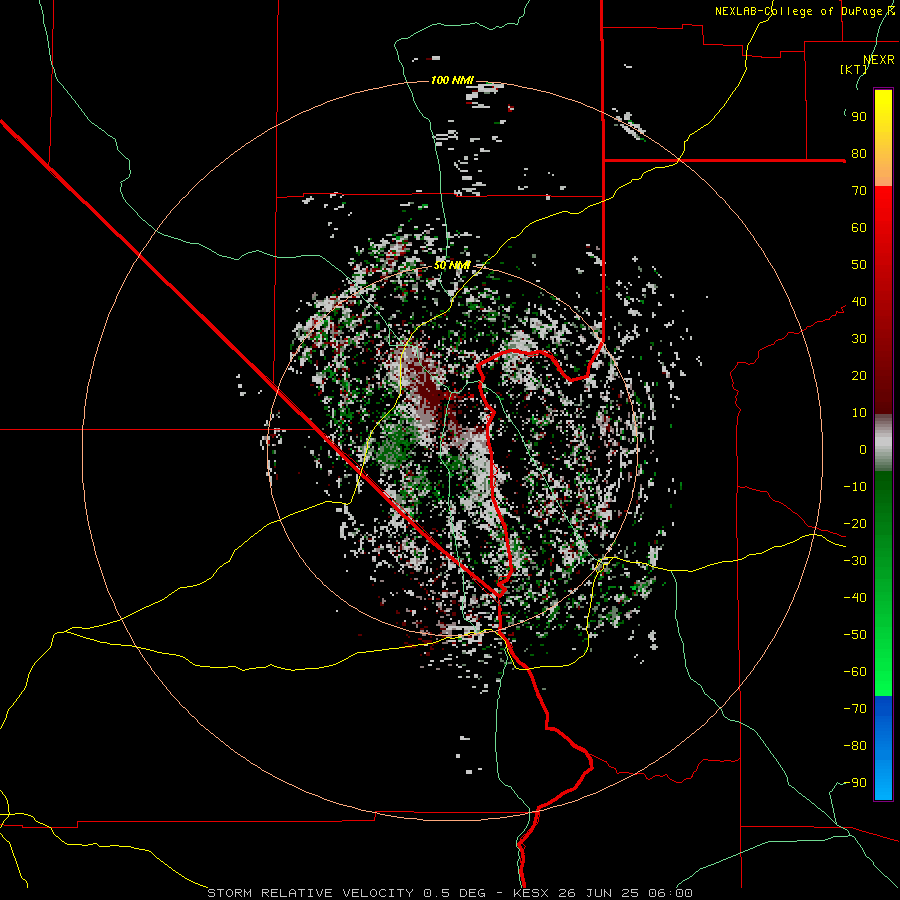This screenshot has height=900, width=900.
Task: Click the -60 value on the velocity scale
Action: [855, 672]
